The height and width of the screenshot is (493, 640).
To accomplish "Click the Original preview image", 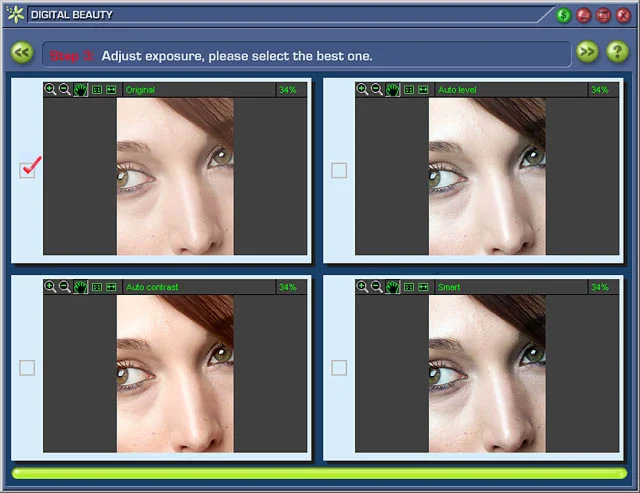I will coord(175,176).
